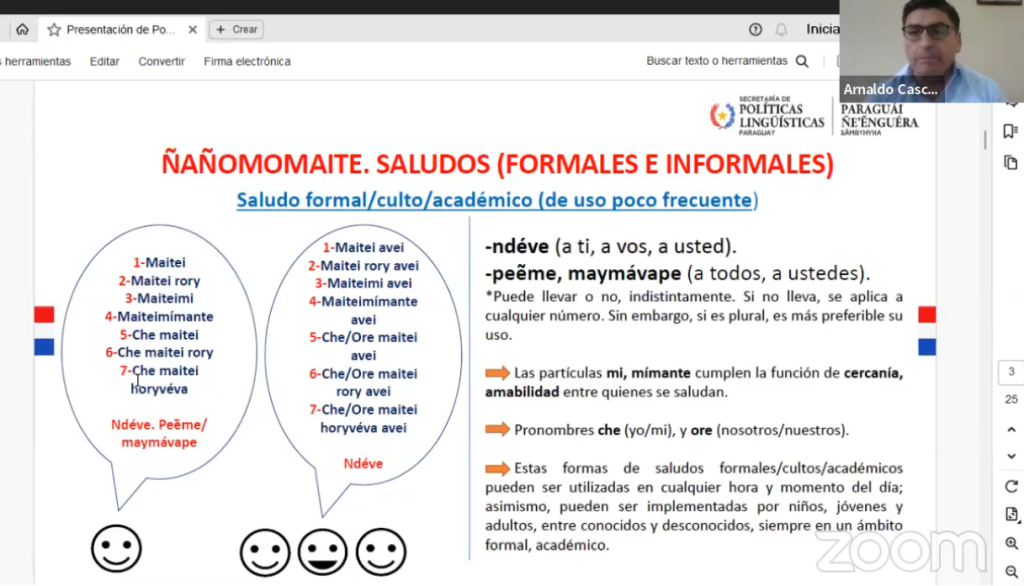
Task: Close the Presentación de Po... tab
Action: [x=193, y=29]
